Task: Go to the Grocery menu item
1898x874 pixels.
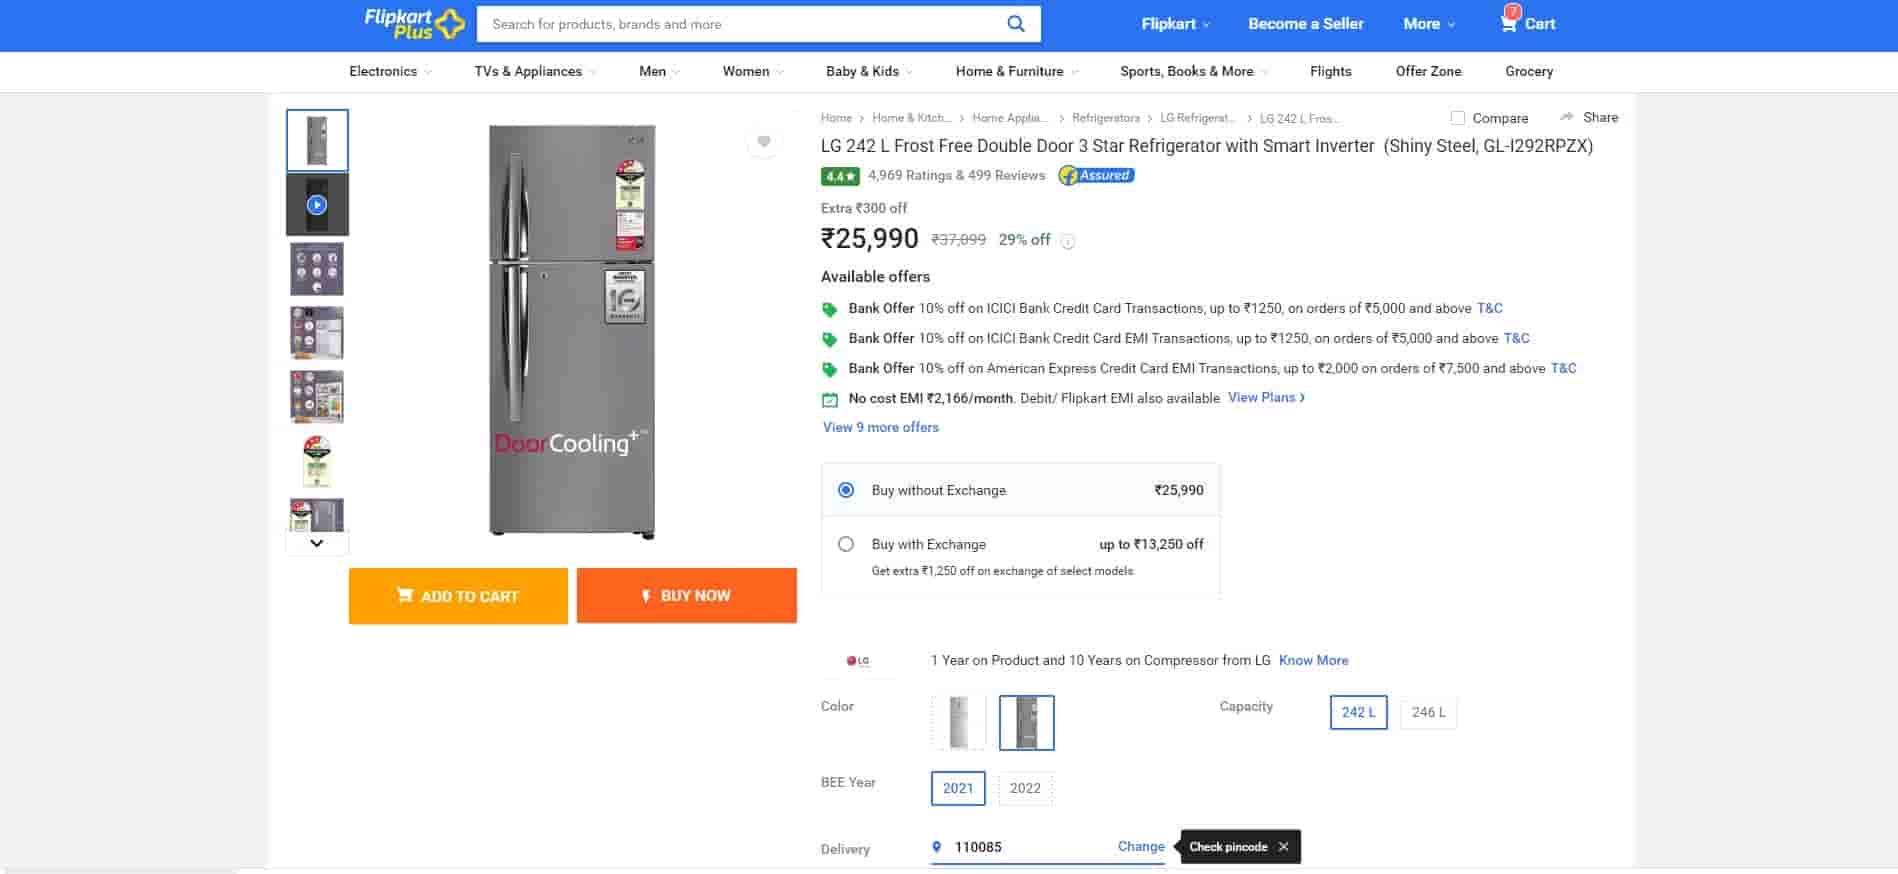Action: coord(1528,71)
